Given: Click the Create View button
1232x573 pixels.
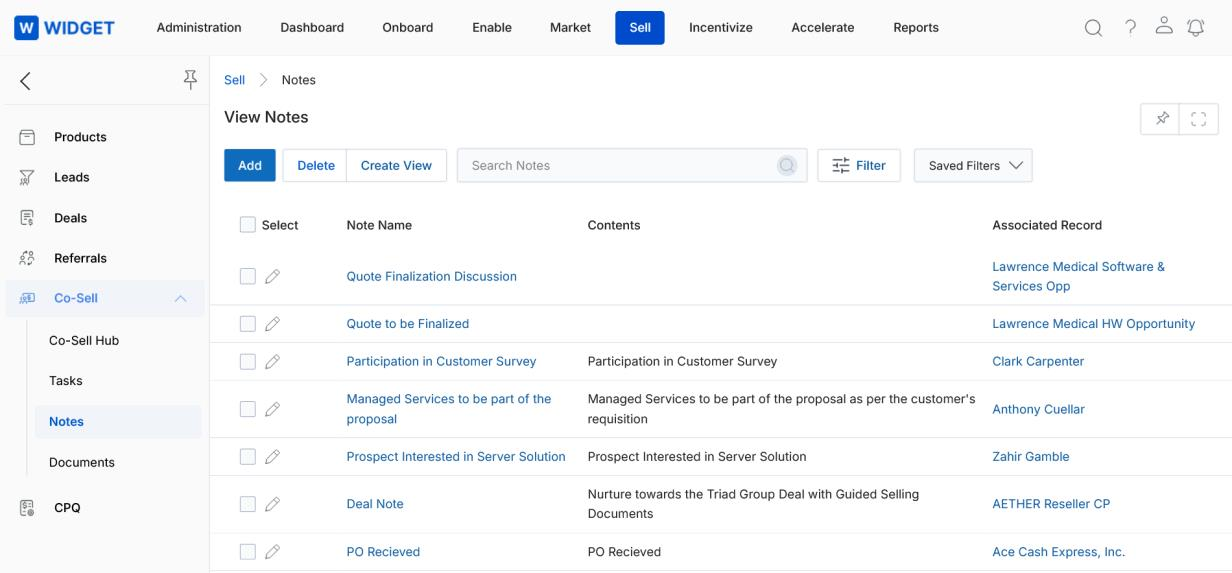Looking at the screenshot, I should (397, 166).
